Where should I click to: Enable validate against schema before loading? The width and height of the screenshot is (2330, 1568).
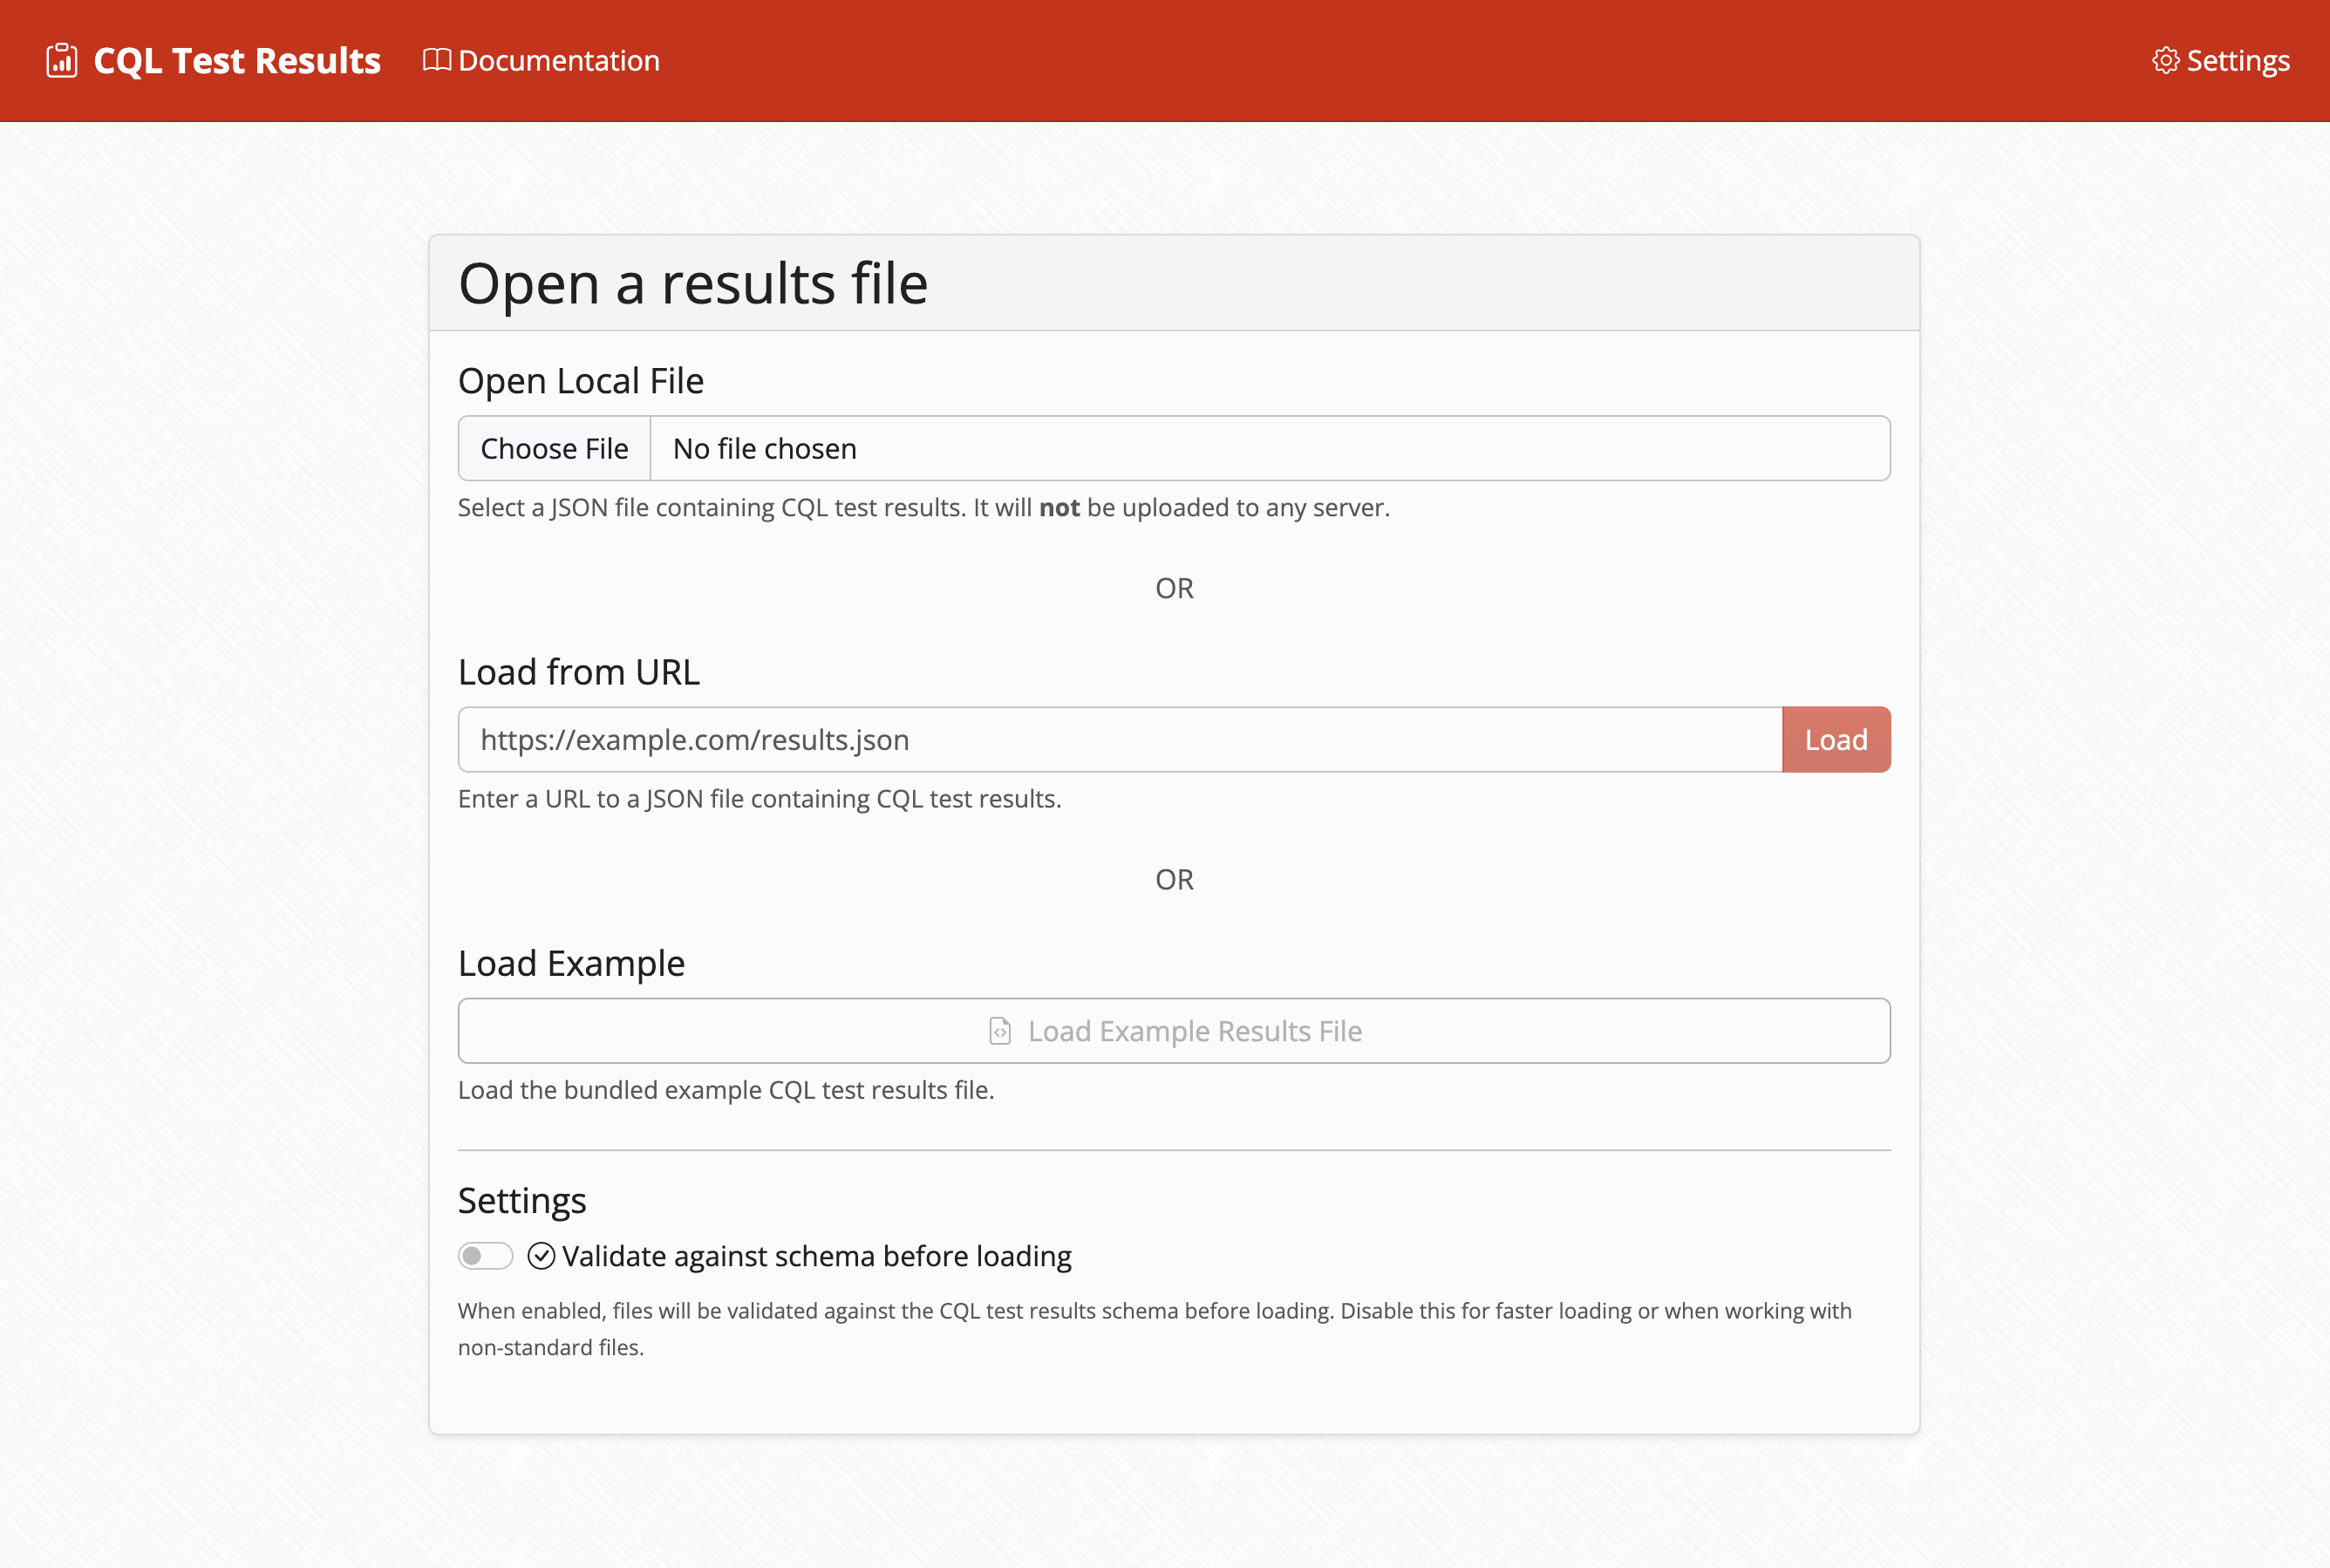pos(485,1255)
